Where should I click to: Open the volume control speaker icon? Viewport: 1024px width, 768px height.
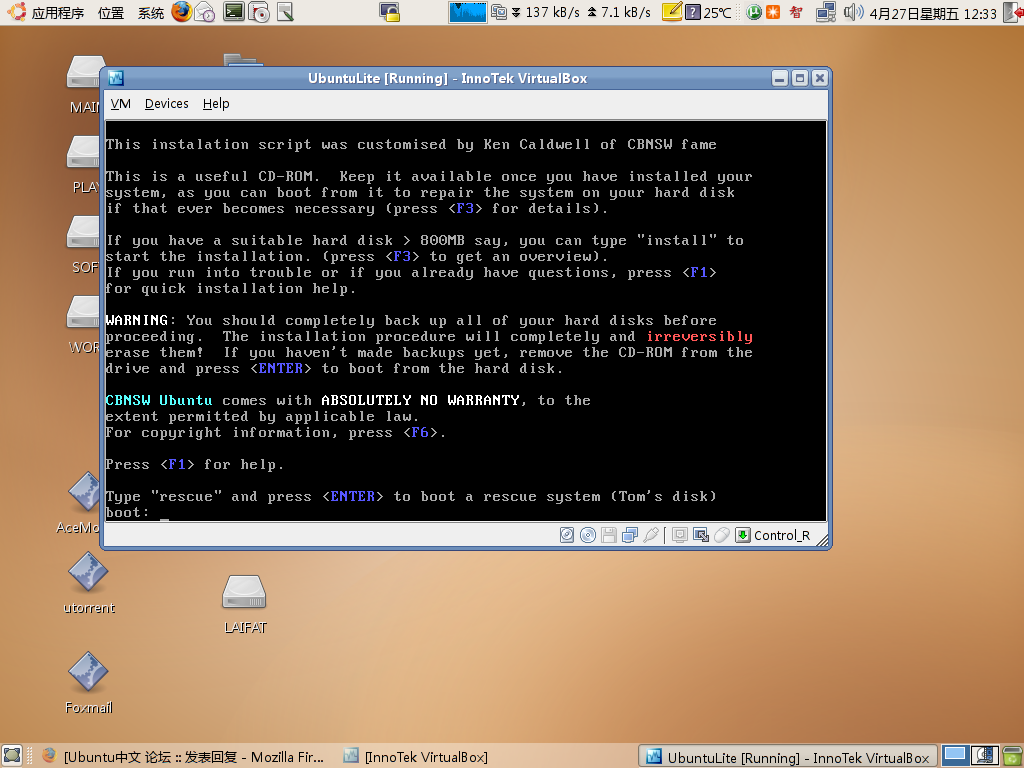(853, 12)
